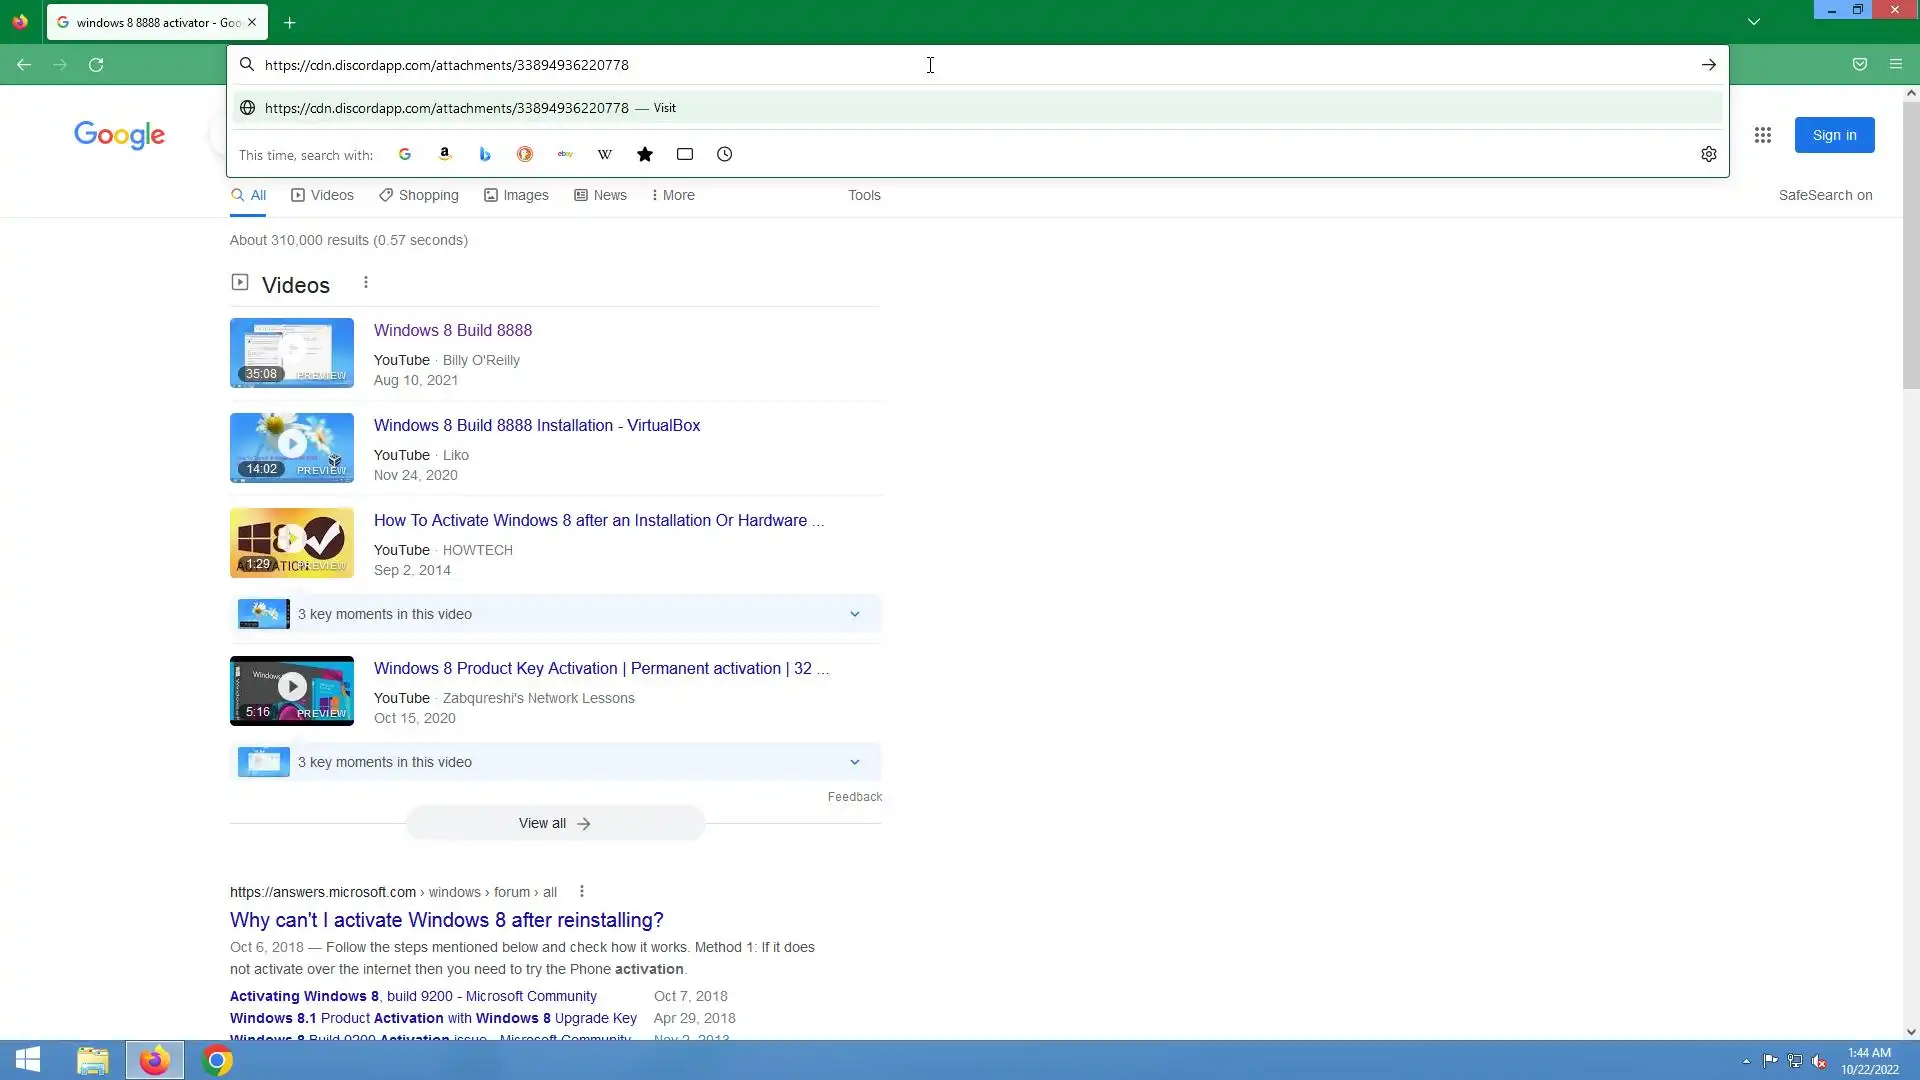Open Why can't I activate Windows 8 link

(446, 920)
